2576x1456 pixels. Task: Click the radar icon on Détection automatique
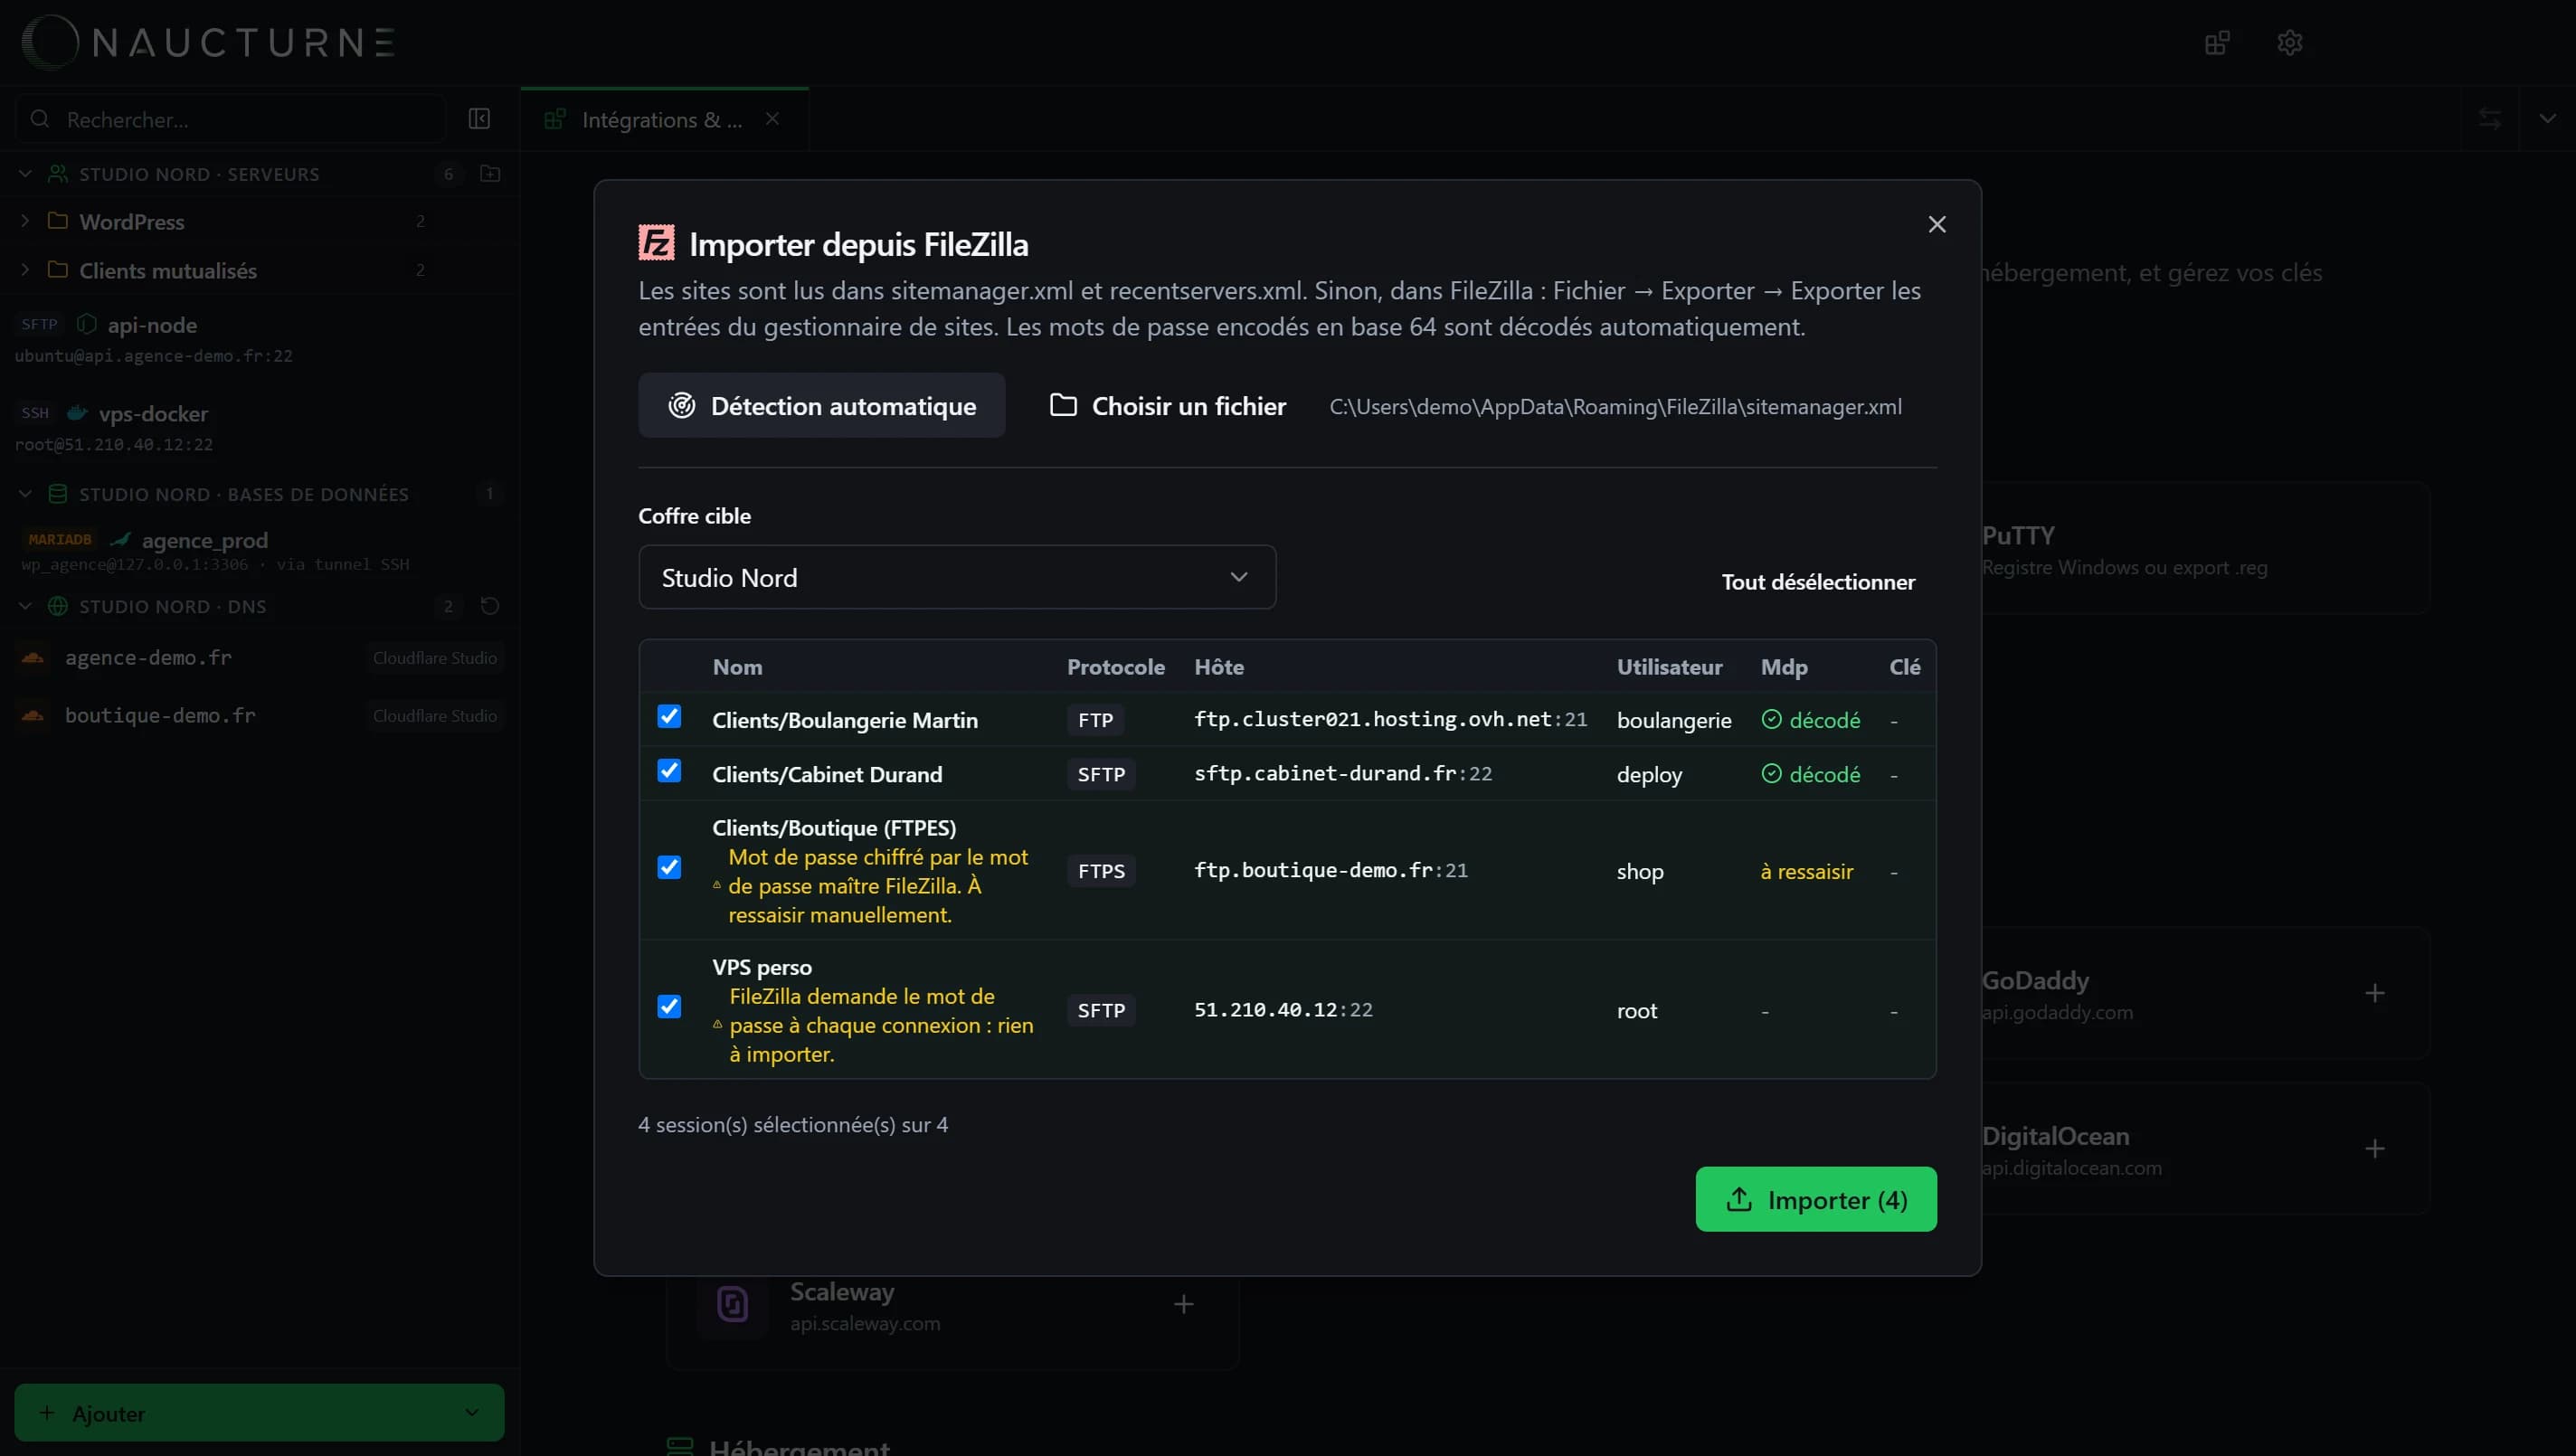(682, 405)
